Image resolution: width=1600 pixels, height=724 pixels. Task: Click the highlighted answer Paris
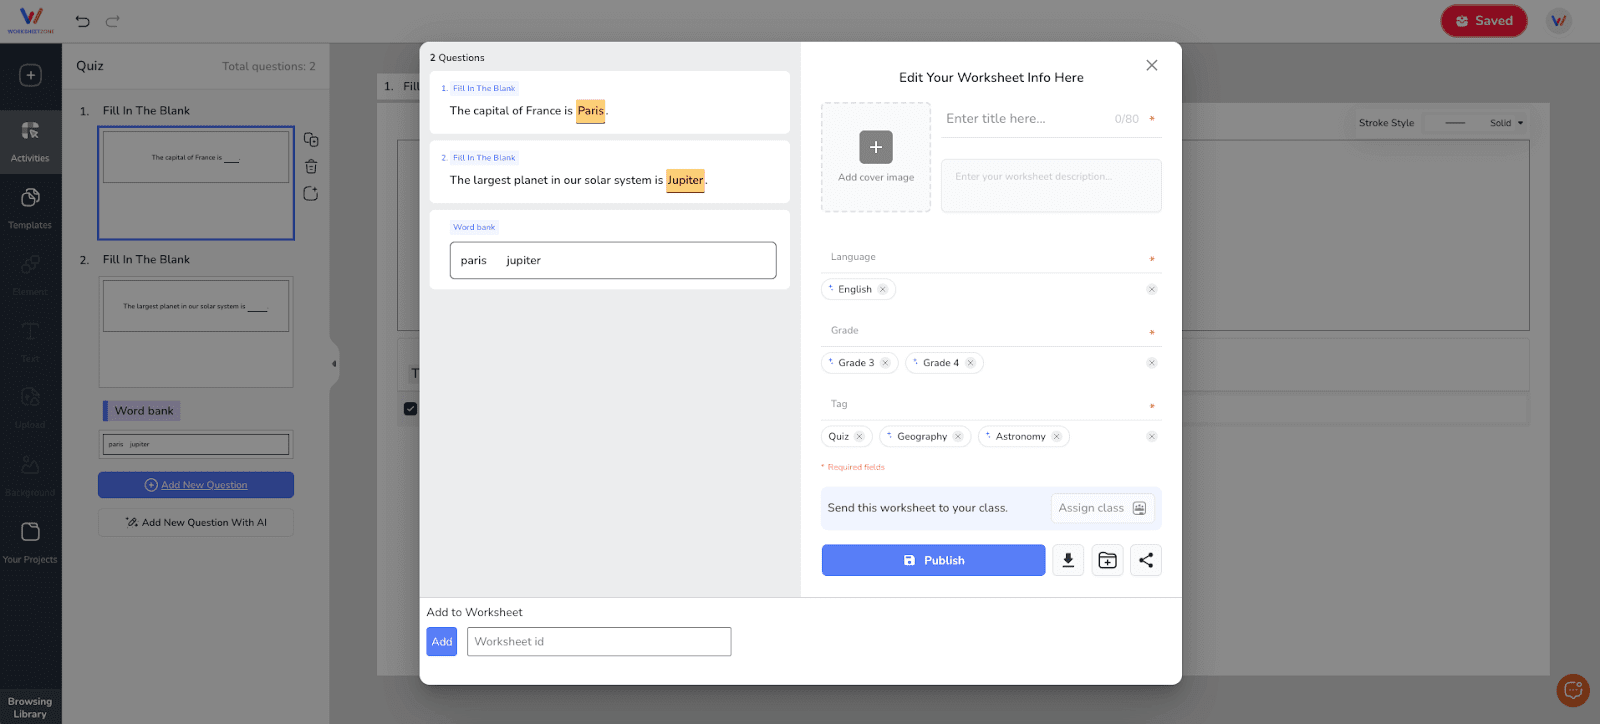coord(591,111)
